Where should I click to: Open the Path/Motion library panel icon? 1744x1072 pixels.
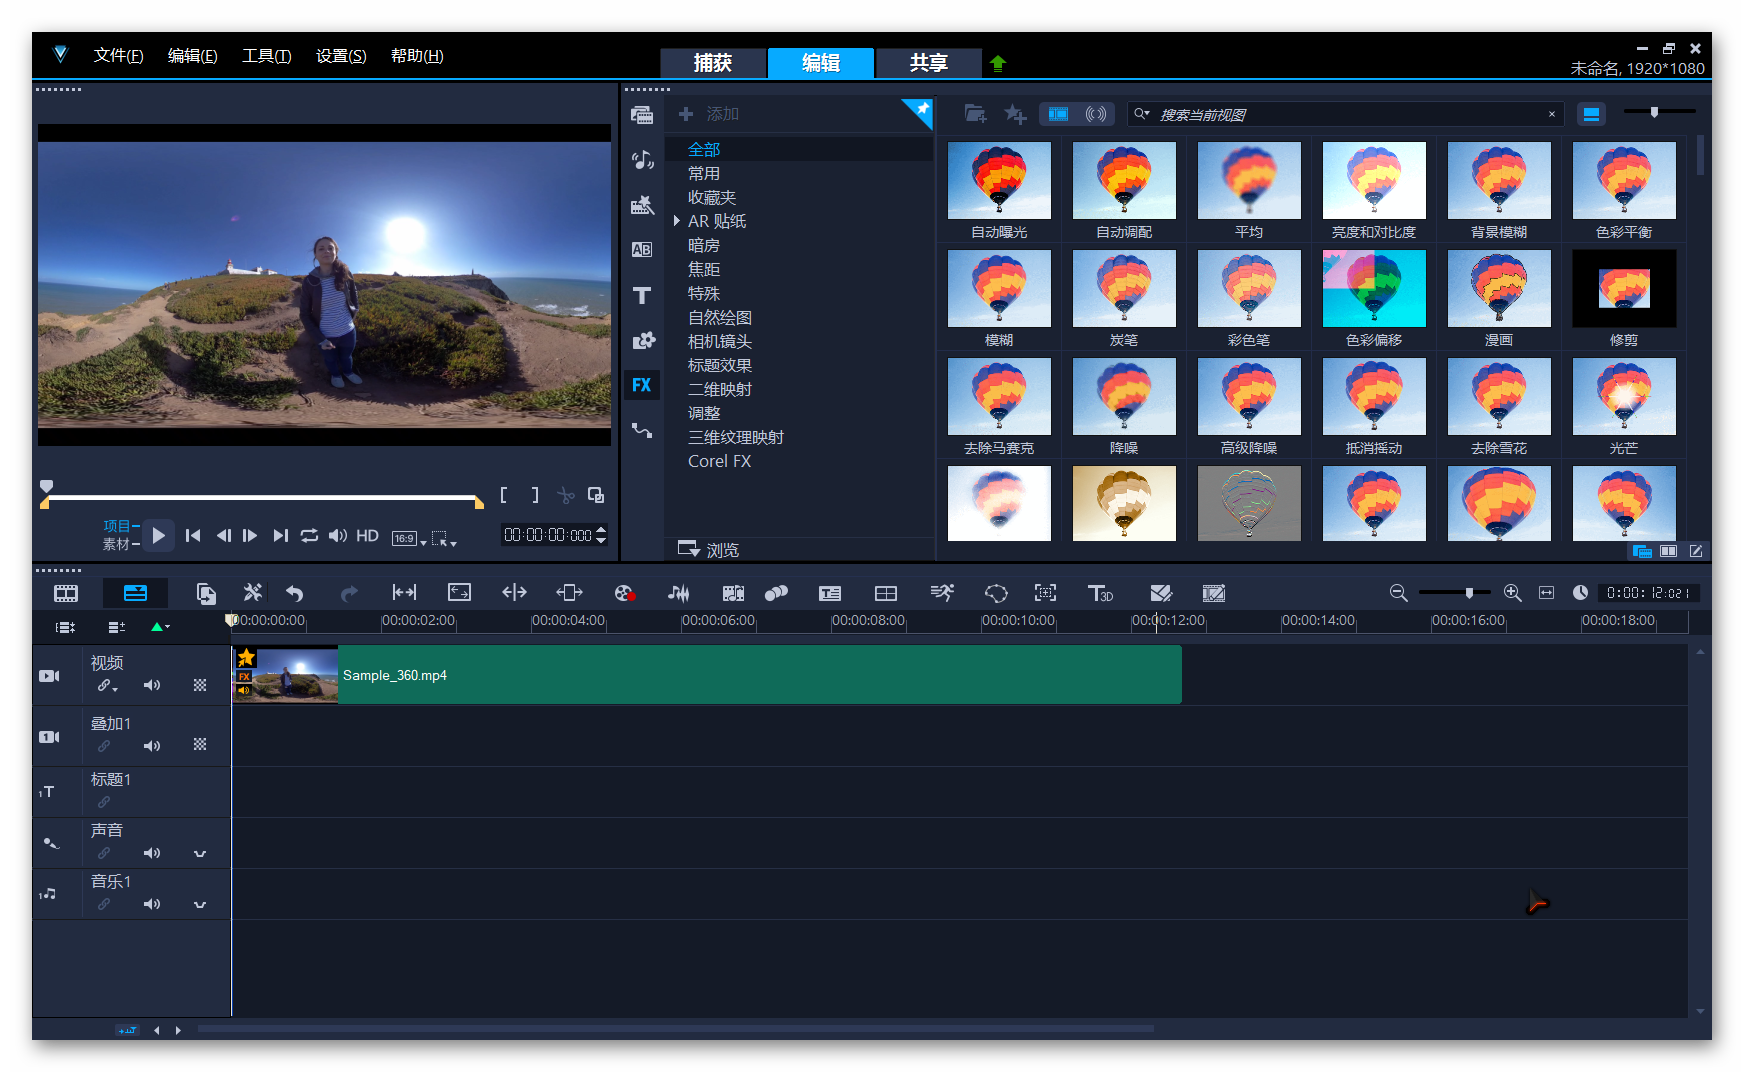642,431
